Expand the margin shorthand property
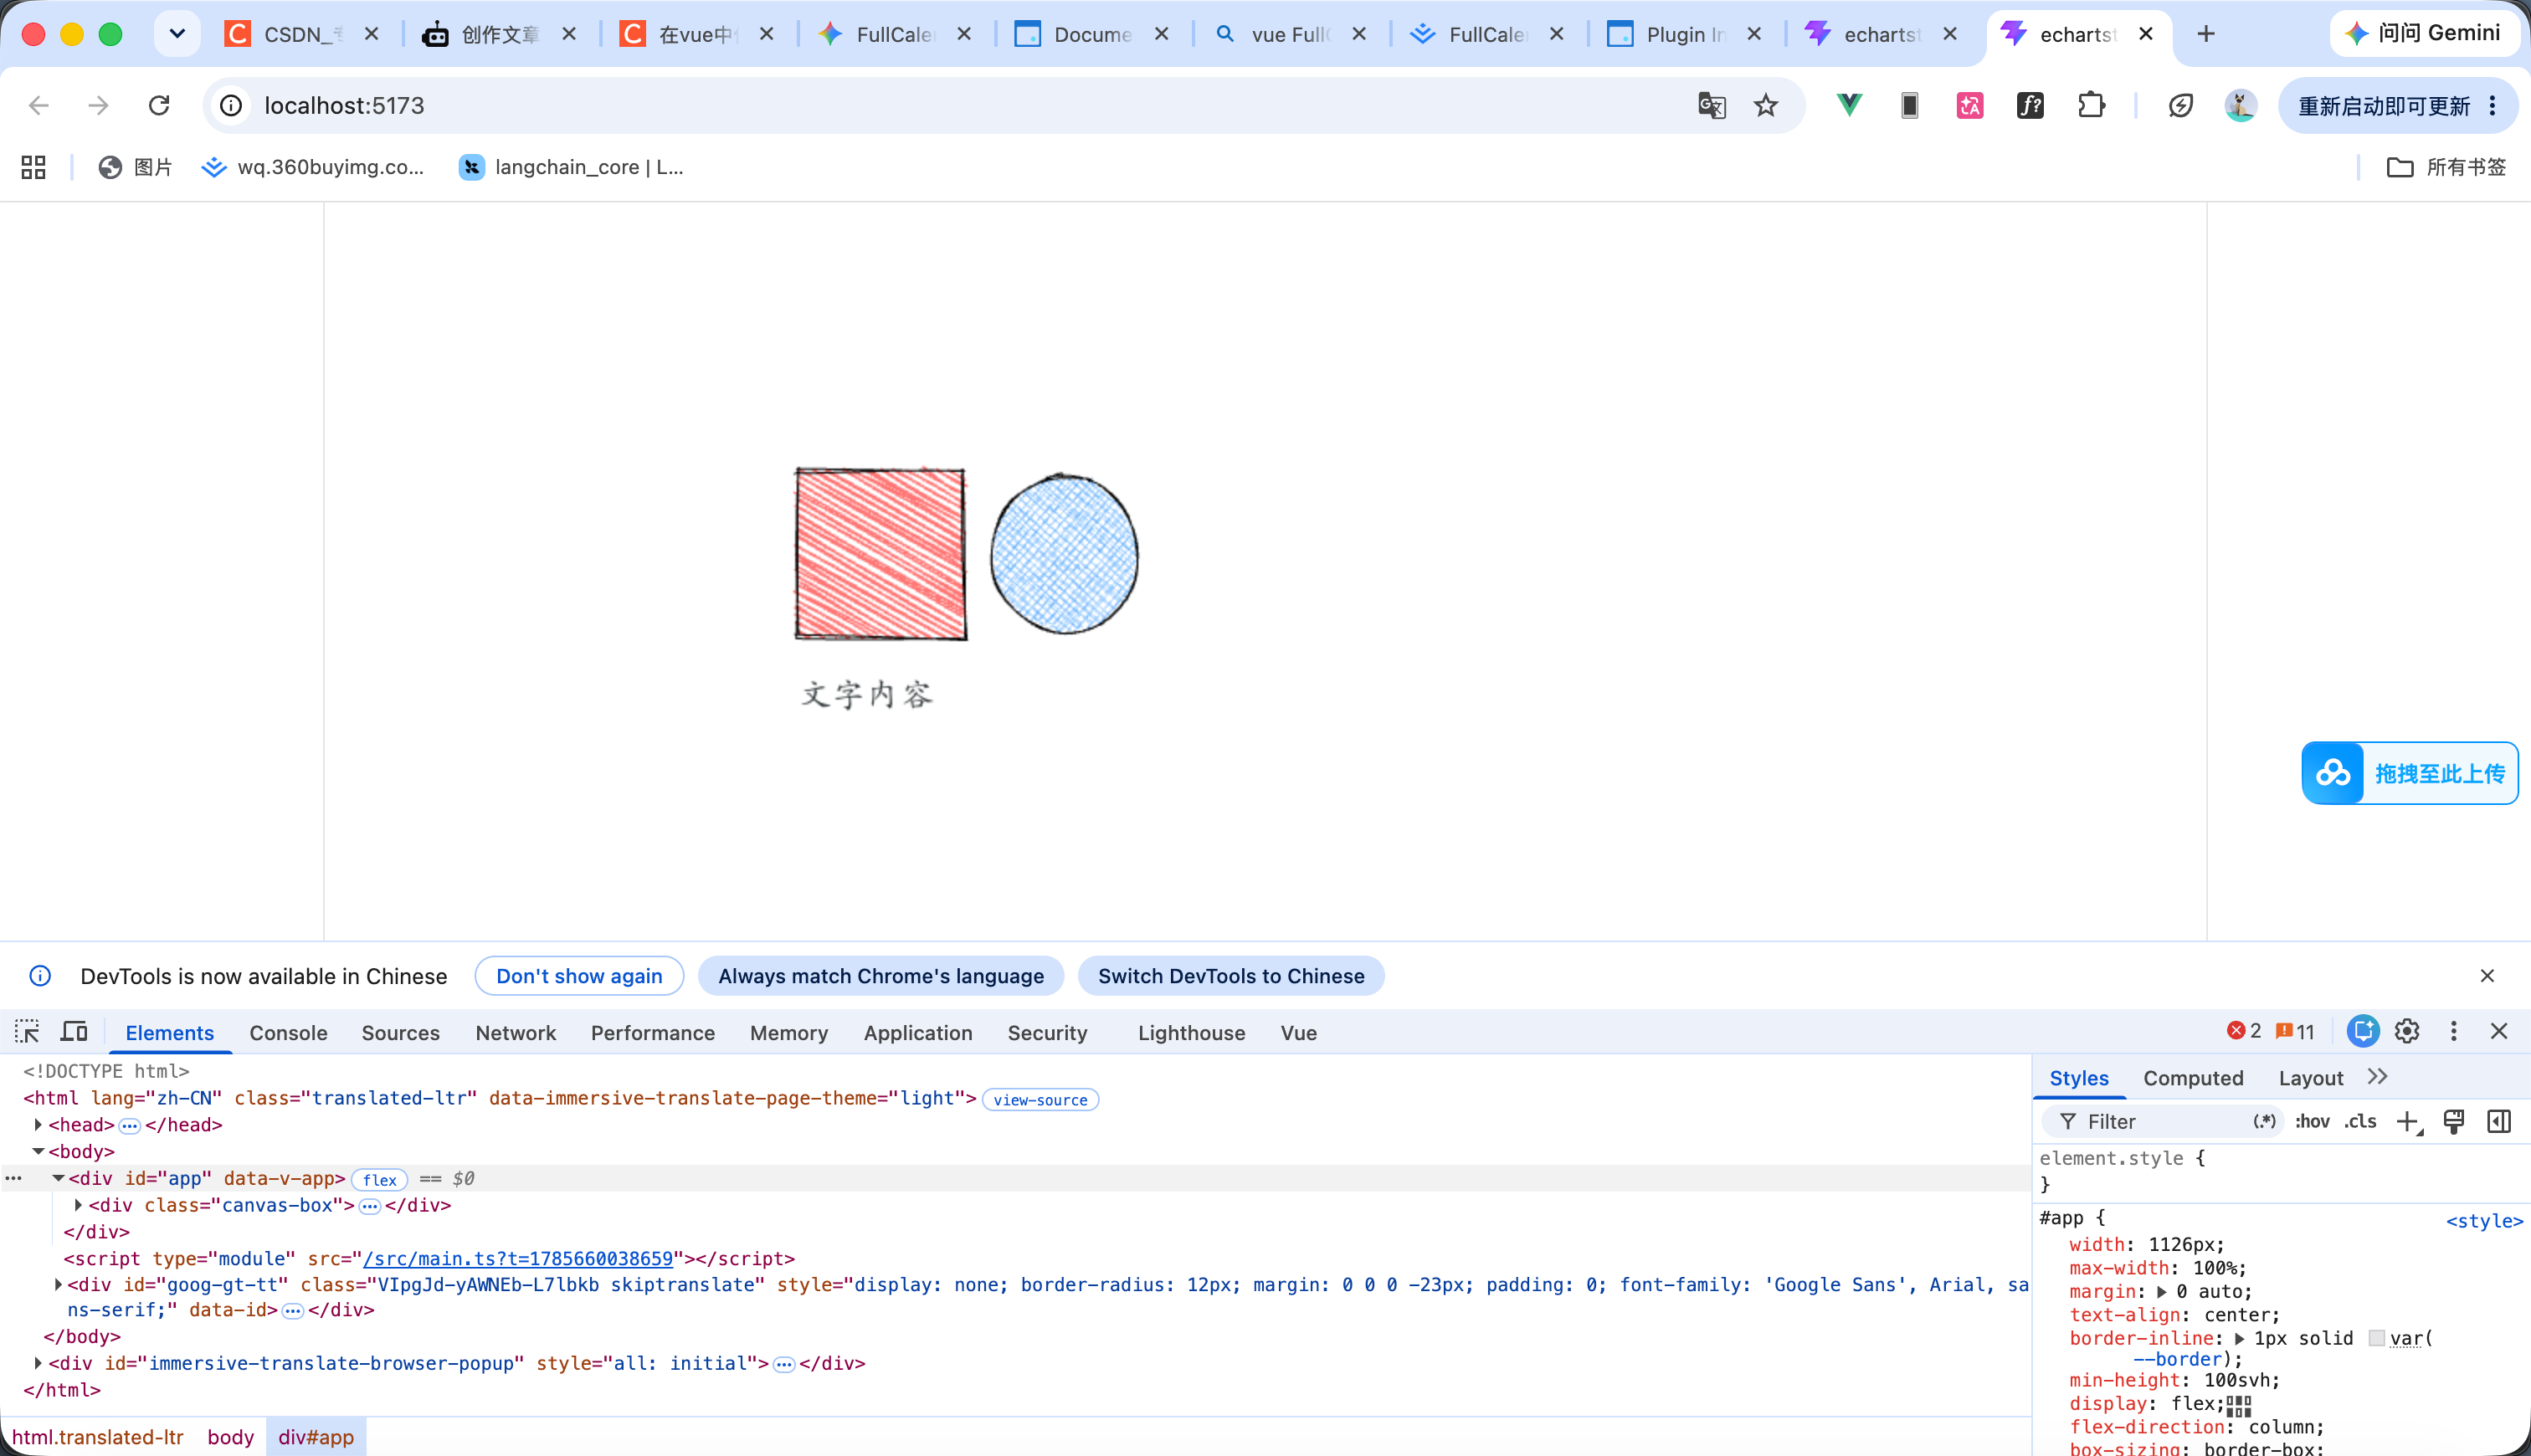The width and height of the screenshot is (2531, 1456). (2162, 1292)
